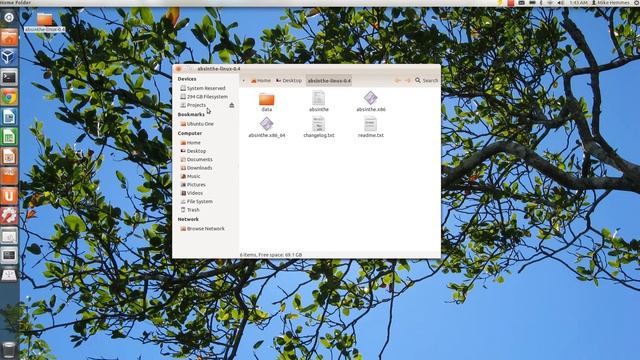
Task: Open Ubuntu Software Center launcher icon
Action: click(9, 176)
